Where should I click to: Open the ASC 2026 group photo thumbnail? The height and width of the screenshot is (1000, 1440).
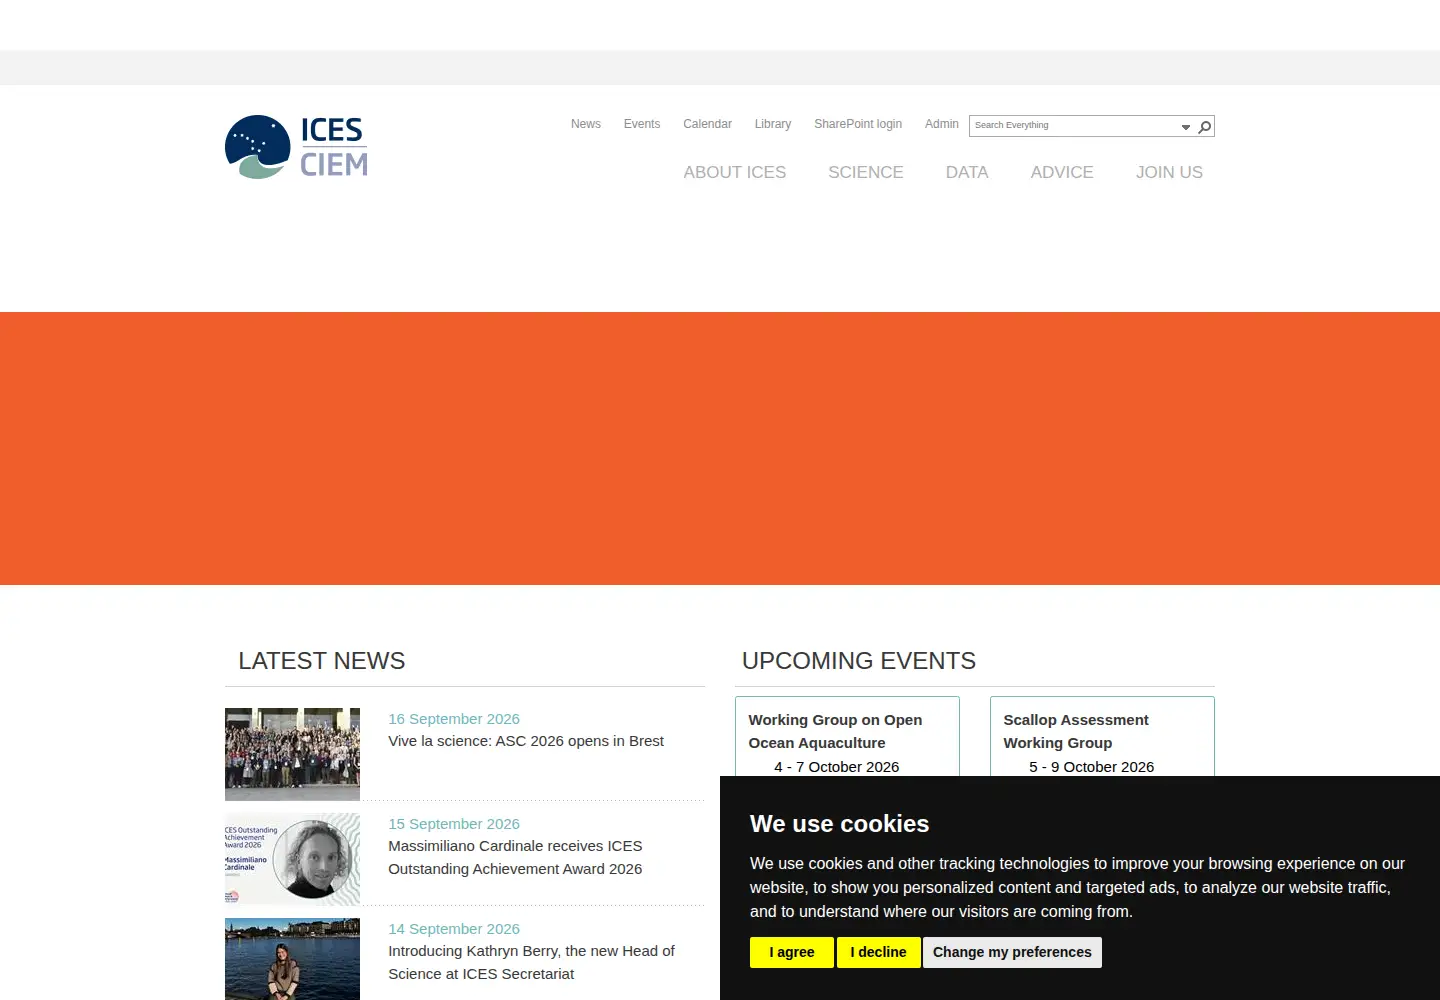point(292,754)
